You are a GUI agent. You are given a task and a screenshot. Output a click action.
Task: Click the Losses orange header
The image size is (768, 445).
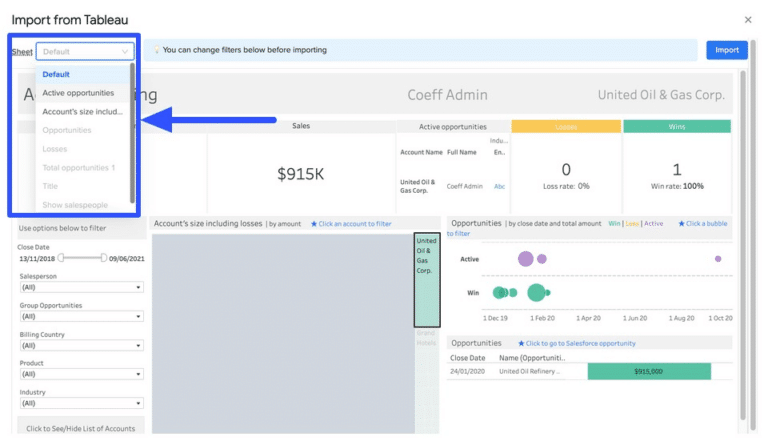(x=566, y=126)
